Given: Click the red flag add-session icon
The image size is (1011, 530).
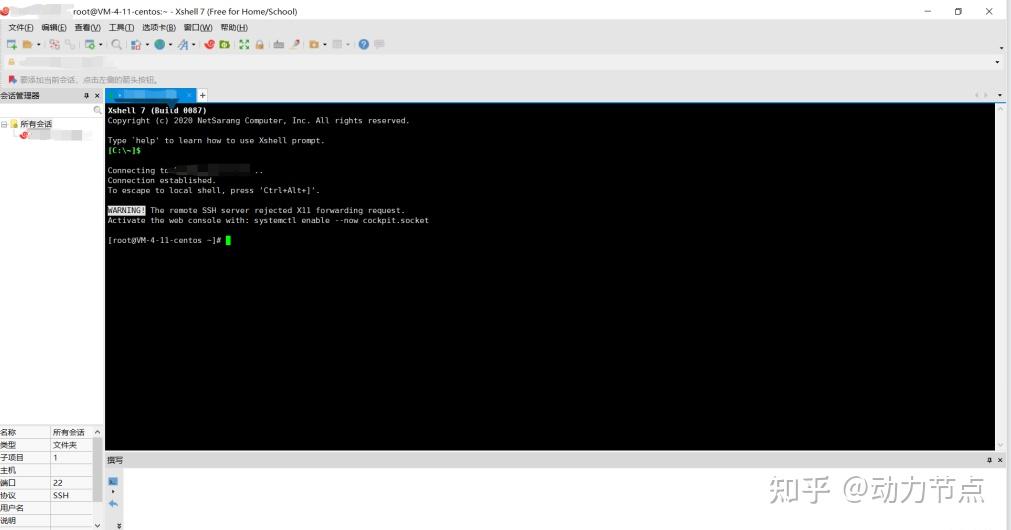Looking at the screenshot, I should pyautogui.click(x=12, y=79).
